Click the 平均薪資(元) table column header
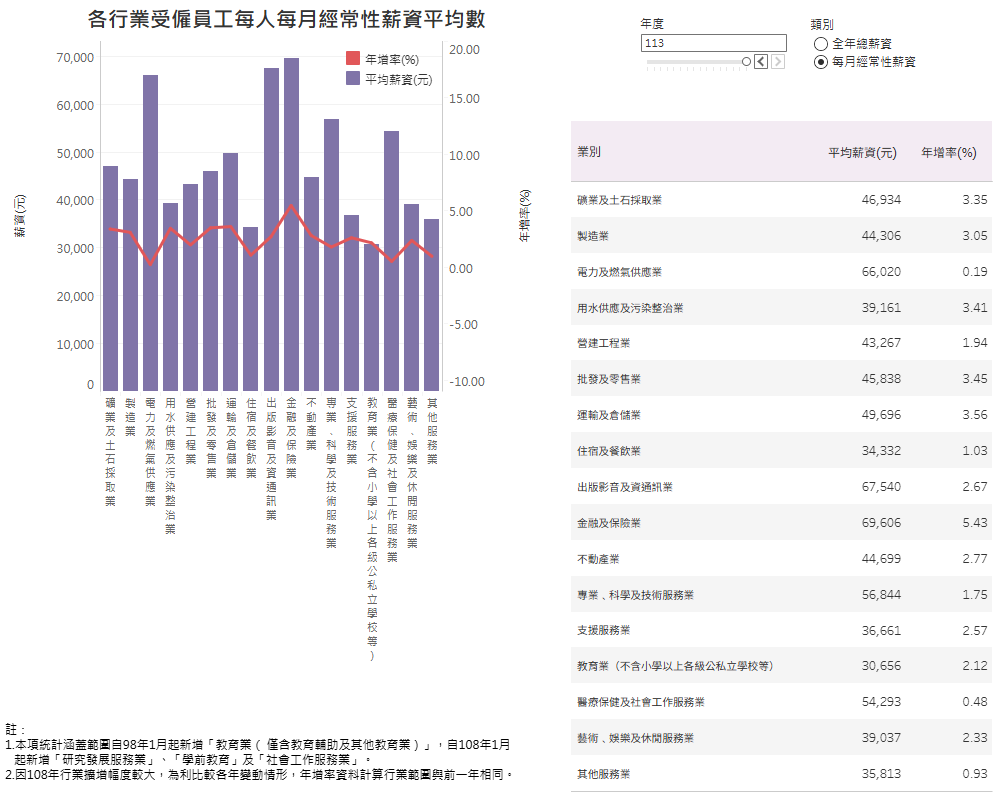This screenshot has width=997, height=795. (862, 153)
